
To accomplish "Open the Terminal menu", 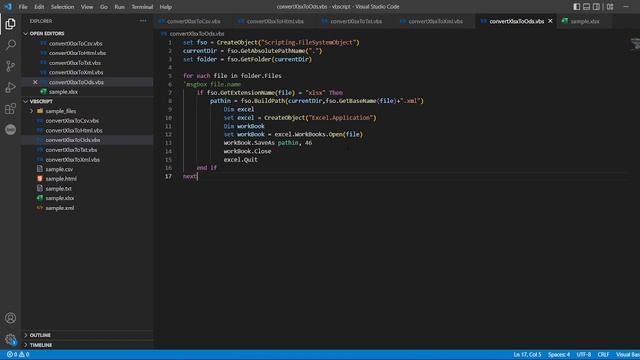I will click(142, 7).
